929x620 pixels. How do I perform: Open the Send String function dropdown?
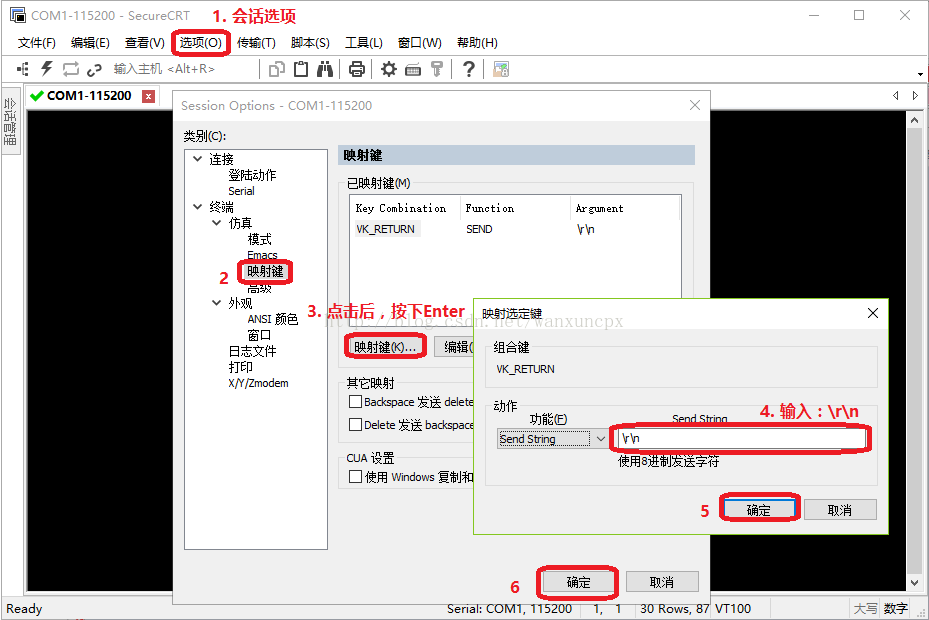[x=601, y=438]
